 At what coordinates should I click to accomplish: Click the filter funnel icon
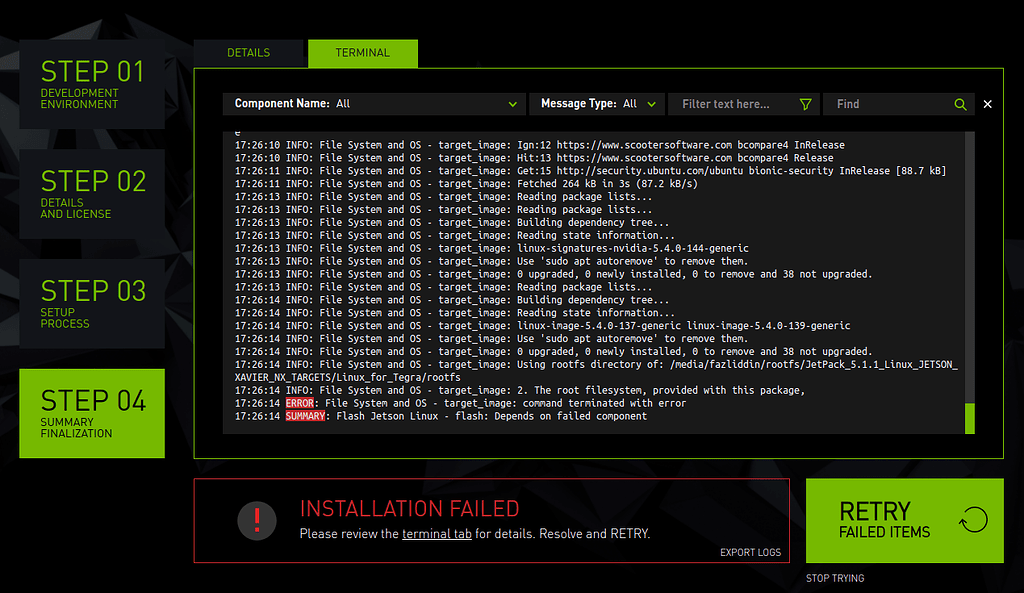coord(807,104)
